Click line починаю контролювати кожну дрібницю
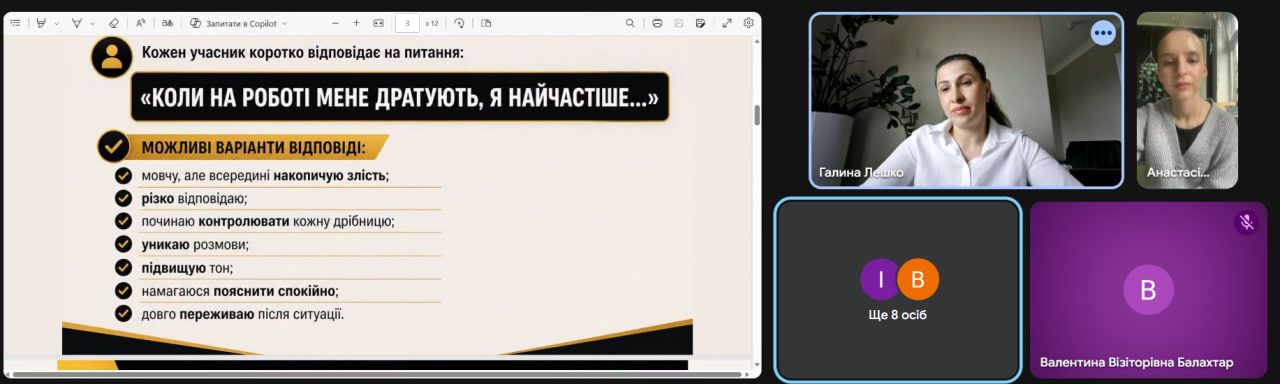Screen dimensions: 1280x384 [x=268, y=221]
